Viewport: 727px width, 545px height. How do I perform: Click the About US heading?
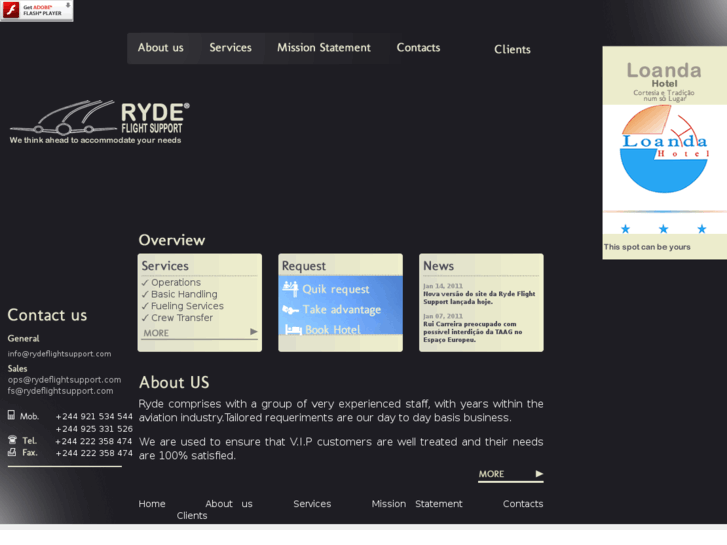pyautogui.click(x=174, y=383)
